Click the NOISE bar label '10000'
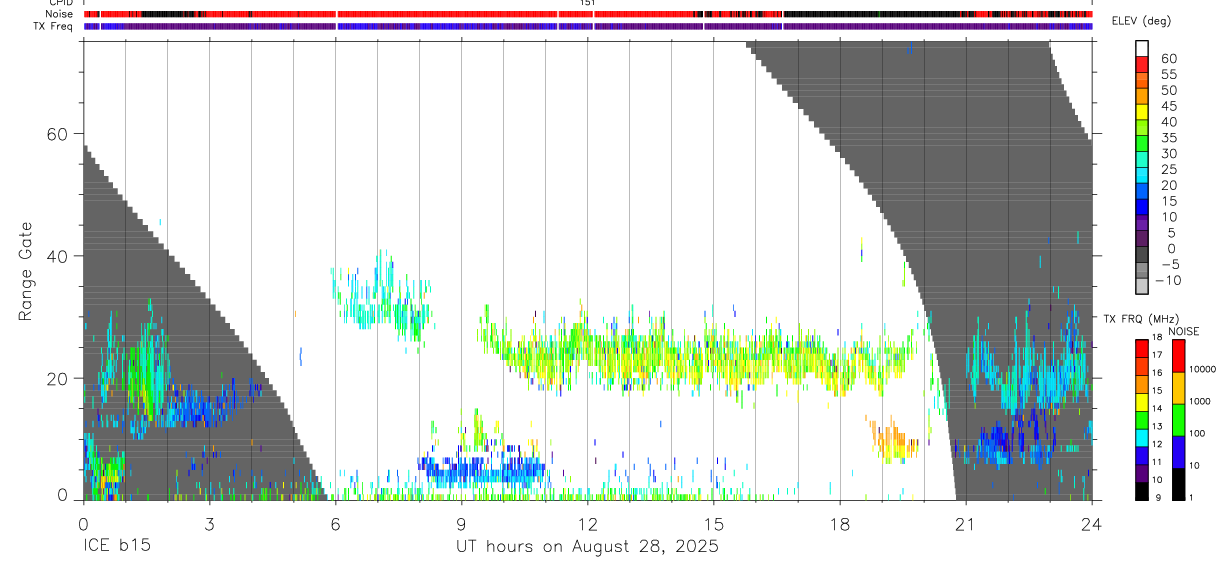Image resolution: width=1228 pixels, height=567 pixels. (x=1202, y=370)
